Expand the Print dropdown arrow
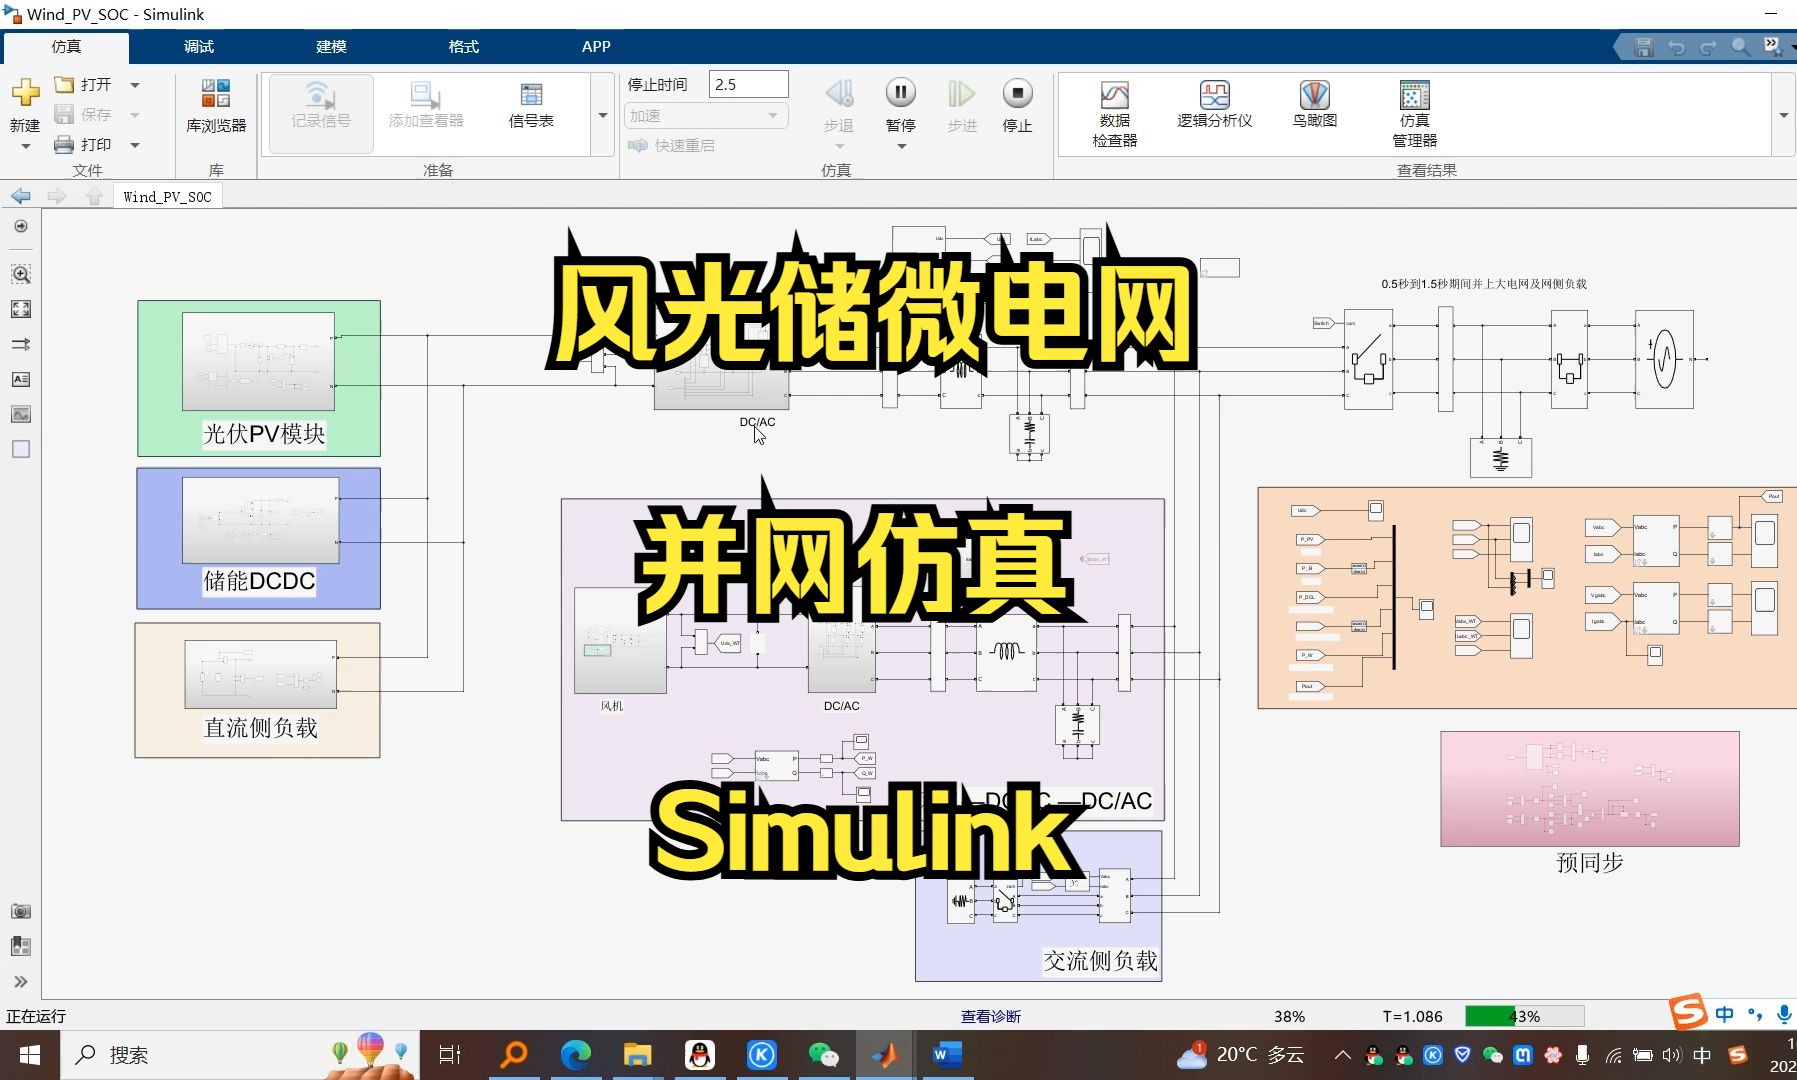 [135, 145]
